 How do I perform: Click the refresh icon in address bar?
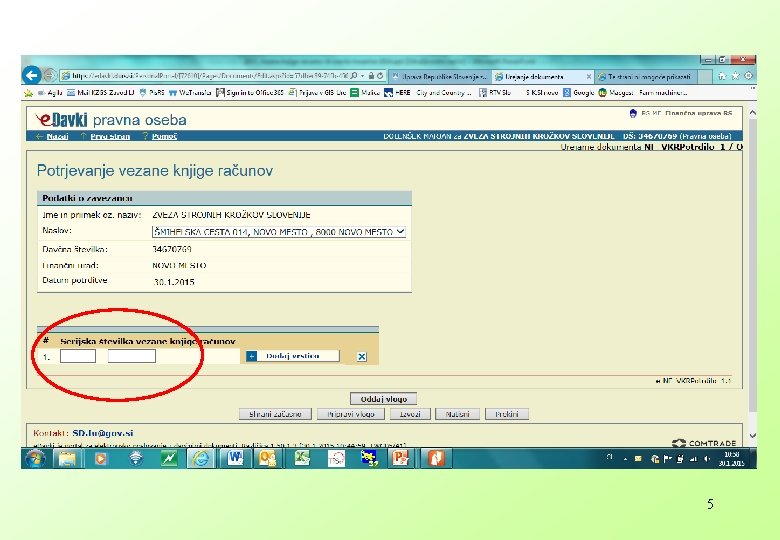click(x=380, y=76)
